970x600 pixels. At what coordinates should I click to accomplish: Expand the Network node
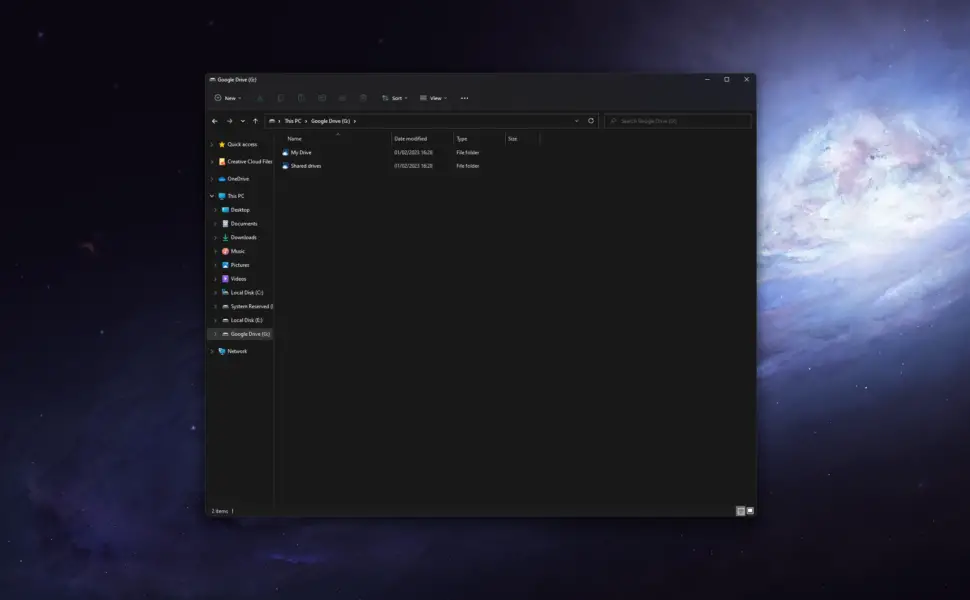click(212, 351)
